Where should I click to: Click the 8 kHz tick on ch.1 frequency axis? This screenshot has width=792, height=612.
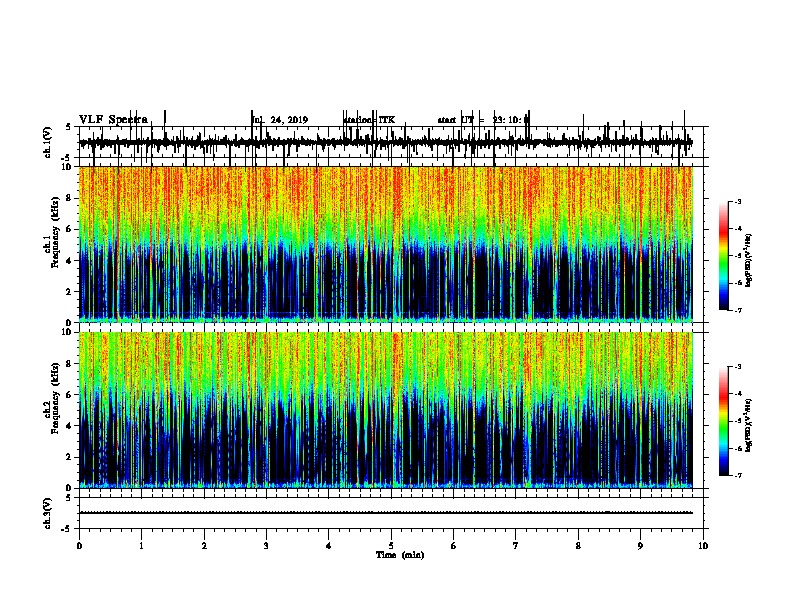click(x=69, y=198)
